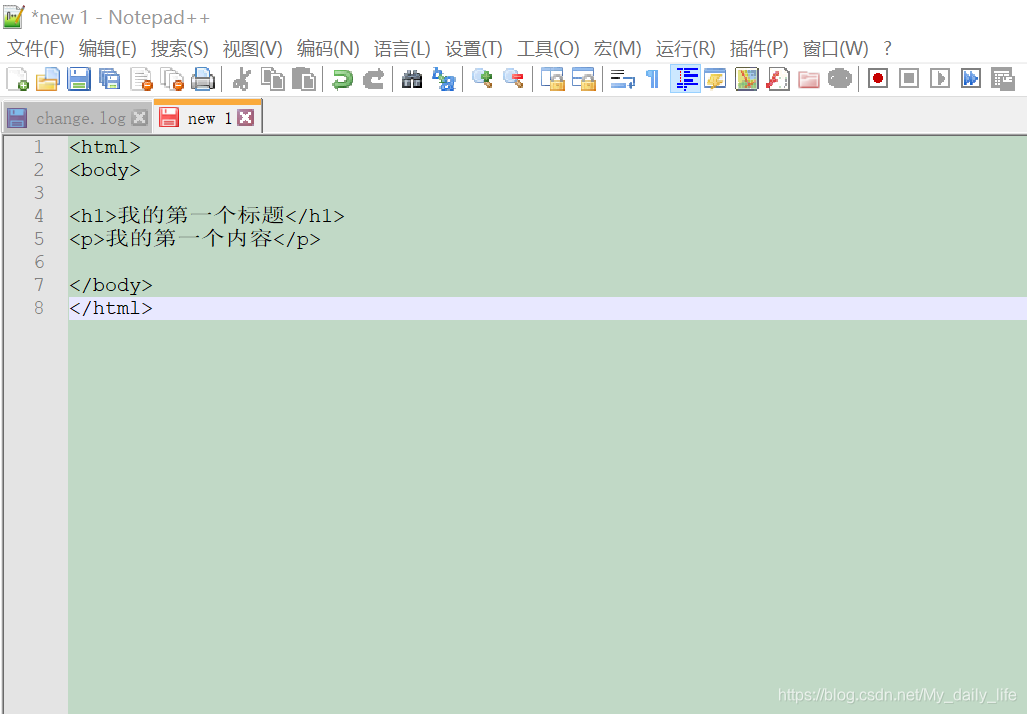Open the 编码(N) menu
Viewport: 1027px width, 714px height.
(x=327, y=48)
